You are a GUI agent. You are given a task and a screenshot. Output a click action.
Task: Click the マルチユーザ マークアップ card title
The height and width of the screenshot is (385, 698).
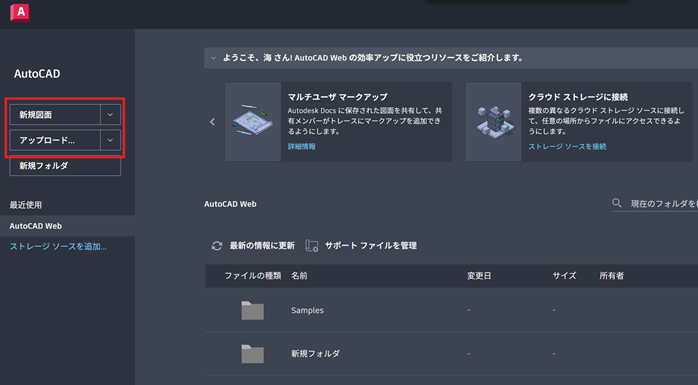click(338, 97)
